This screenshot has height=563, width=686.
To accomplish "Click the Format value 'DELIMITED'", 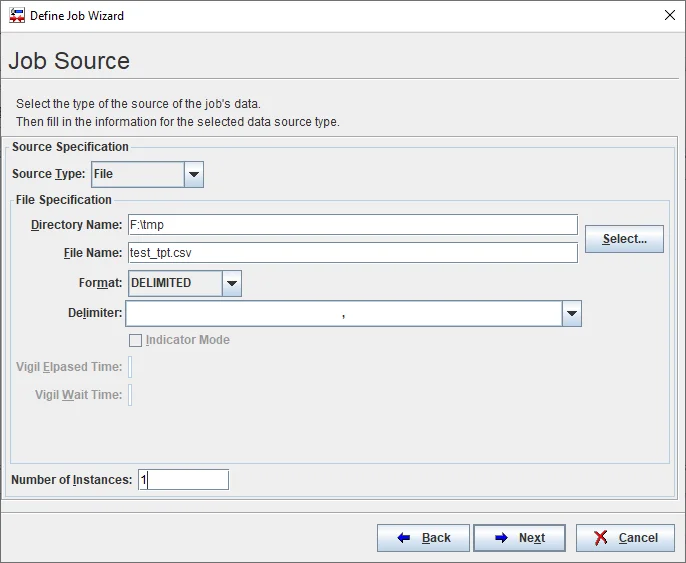I will 174,284.
